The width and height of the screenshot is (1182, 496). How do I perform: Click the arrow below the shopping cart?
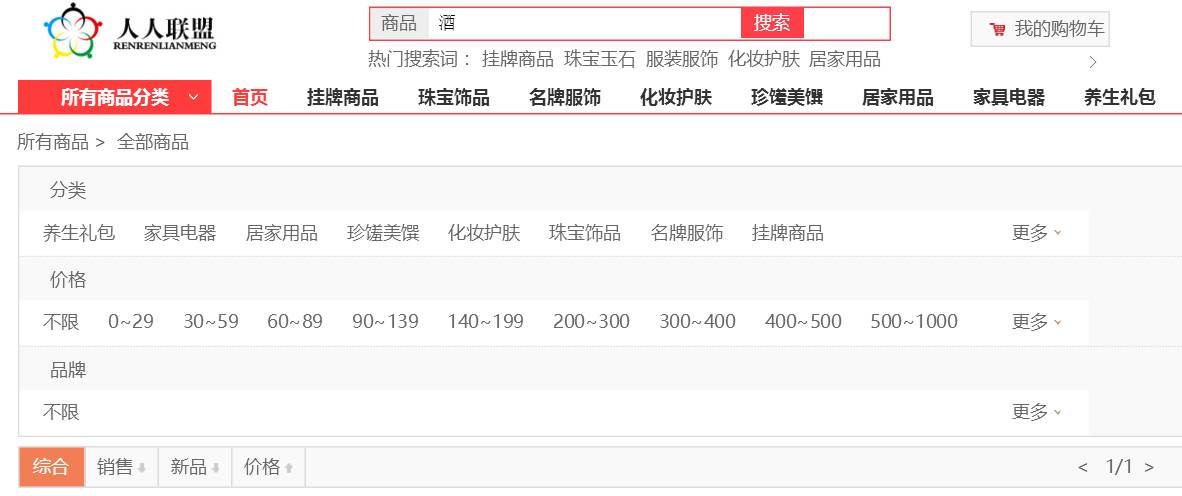click(1092, 62)
